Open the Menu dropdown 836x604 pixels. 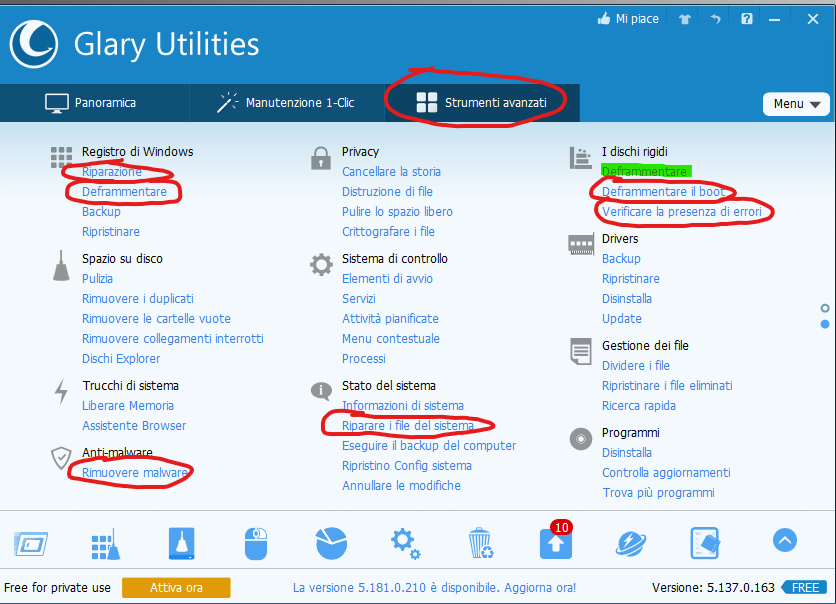point(796,104)
